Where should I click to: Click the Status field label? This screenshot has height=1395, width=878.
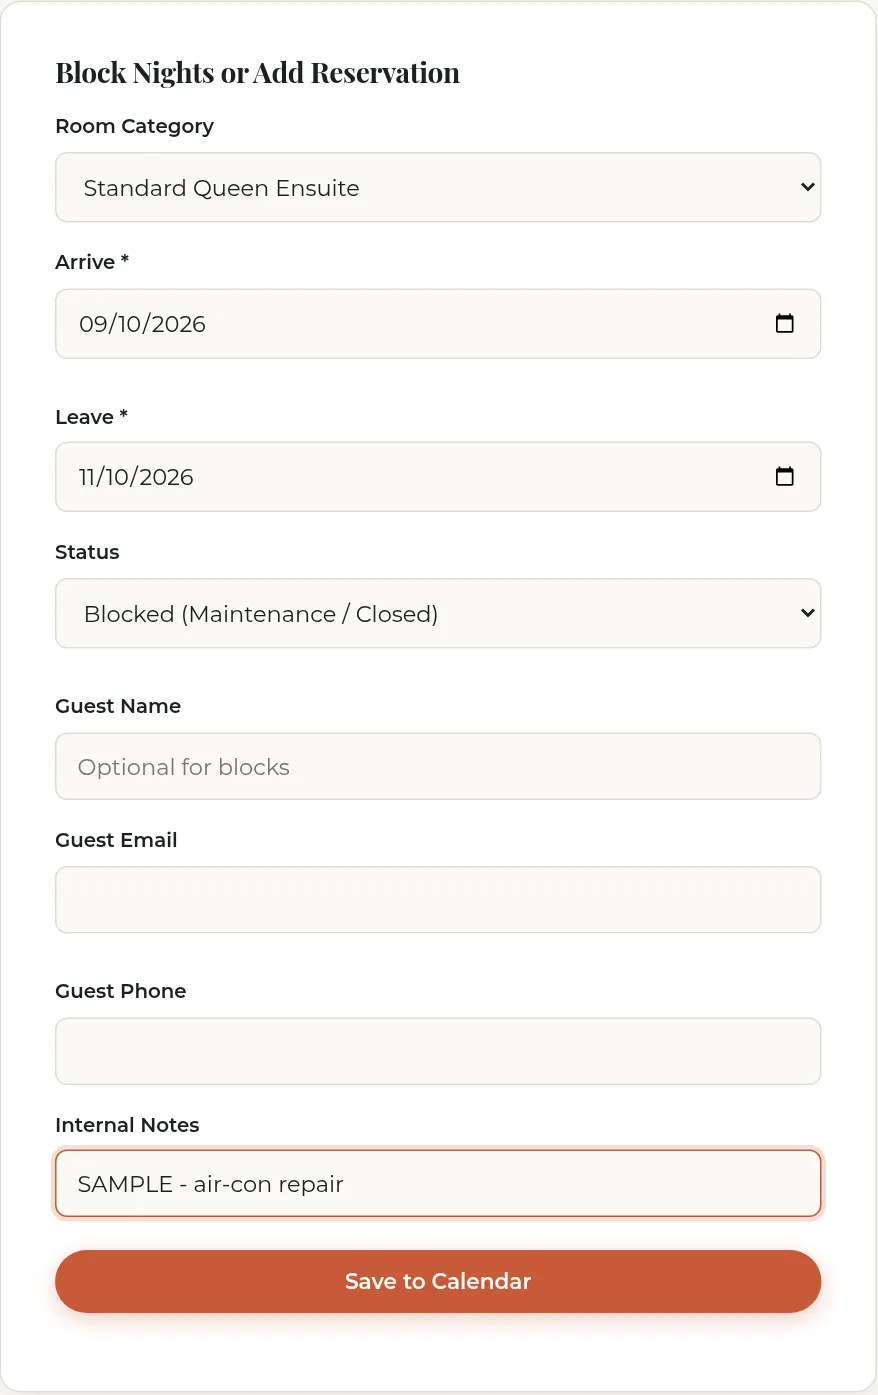[87, 552]
